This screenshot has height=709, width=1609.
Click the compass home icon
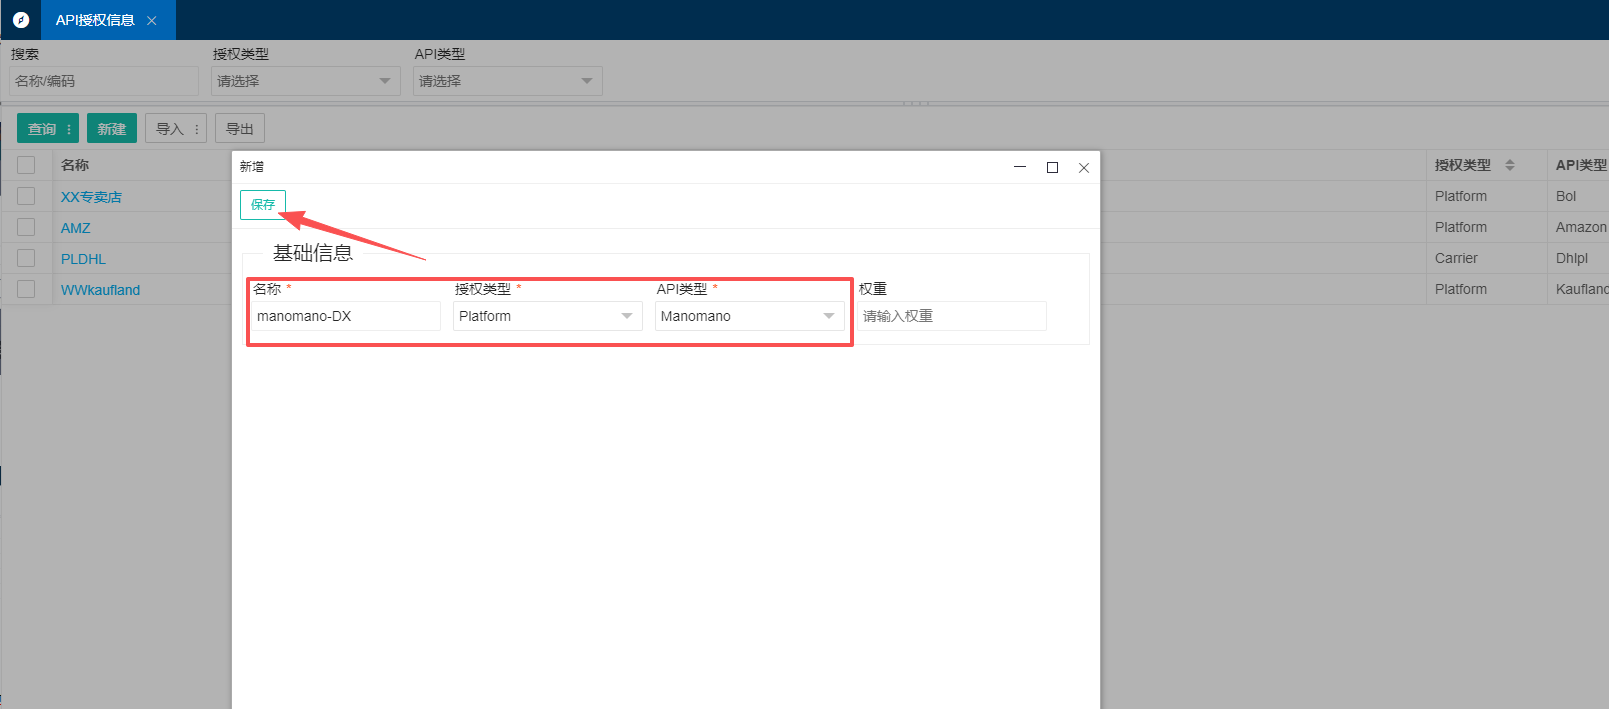20,20
